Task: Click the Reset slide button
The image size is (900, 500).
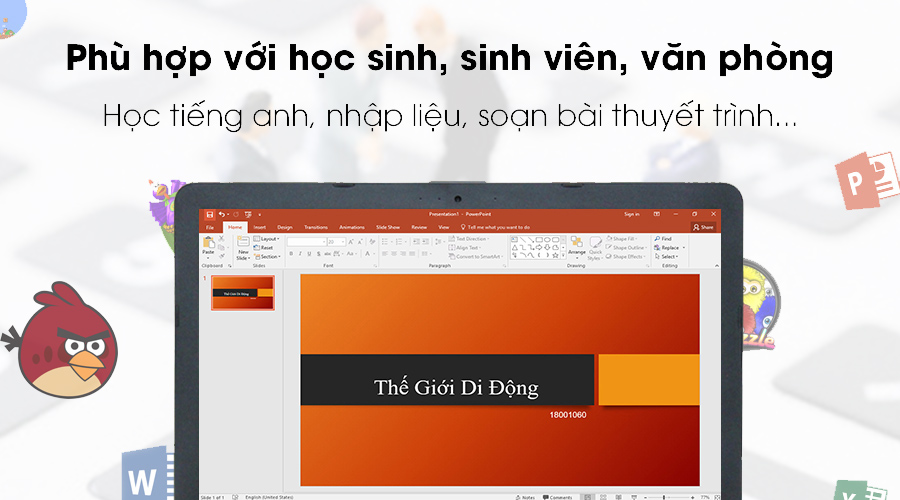Action: [263, 247]
